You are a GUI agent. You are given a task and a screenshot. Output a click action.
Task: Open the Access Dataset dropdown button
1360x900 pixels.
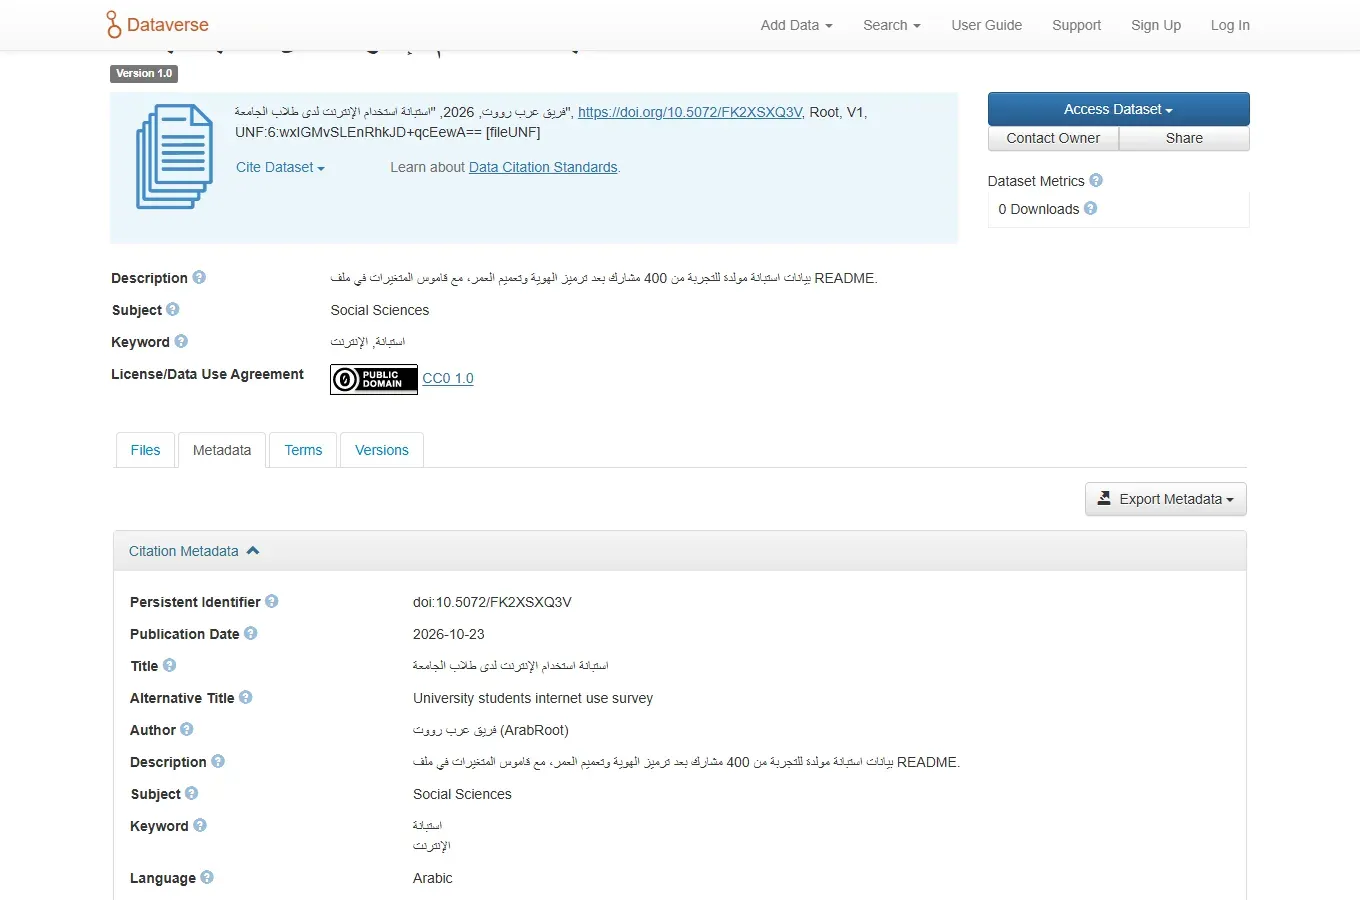[1118, 109]
